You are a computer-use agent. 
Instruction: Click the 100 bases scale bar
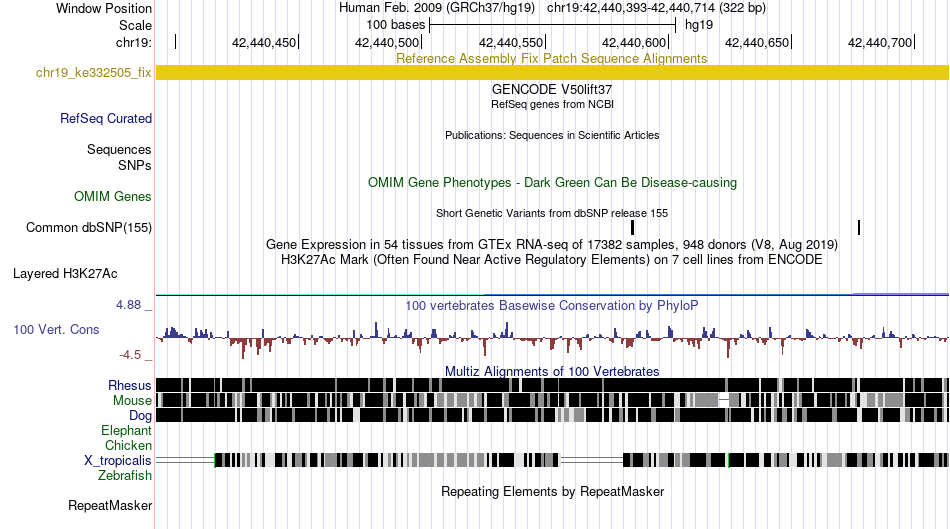pyautogui.click(x=552, y=25)
